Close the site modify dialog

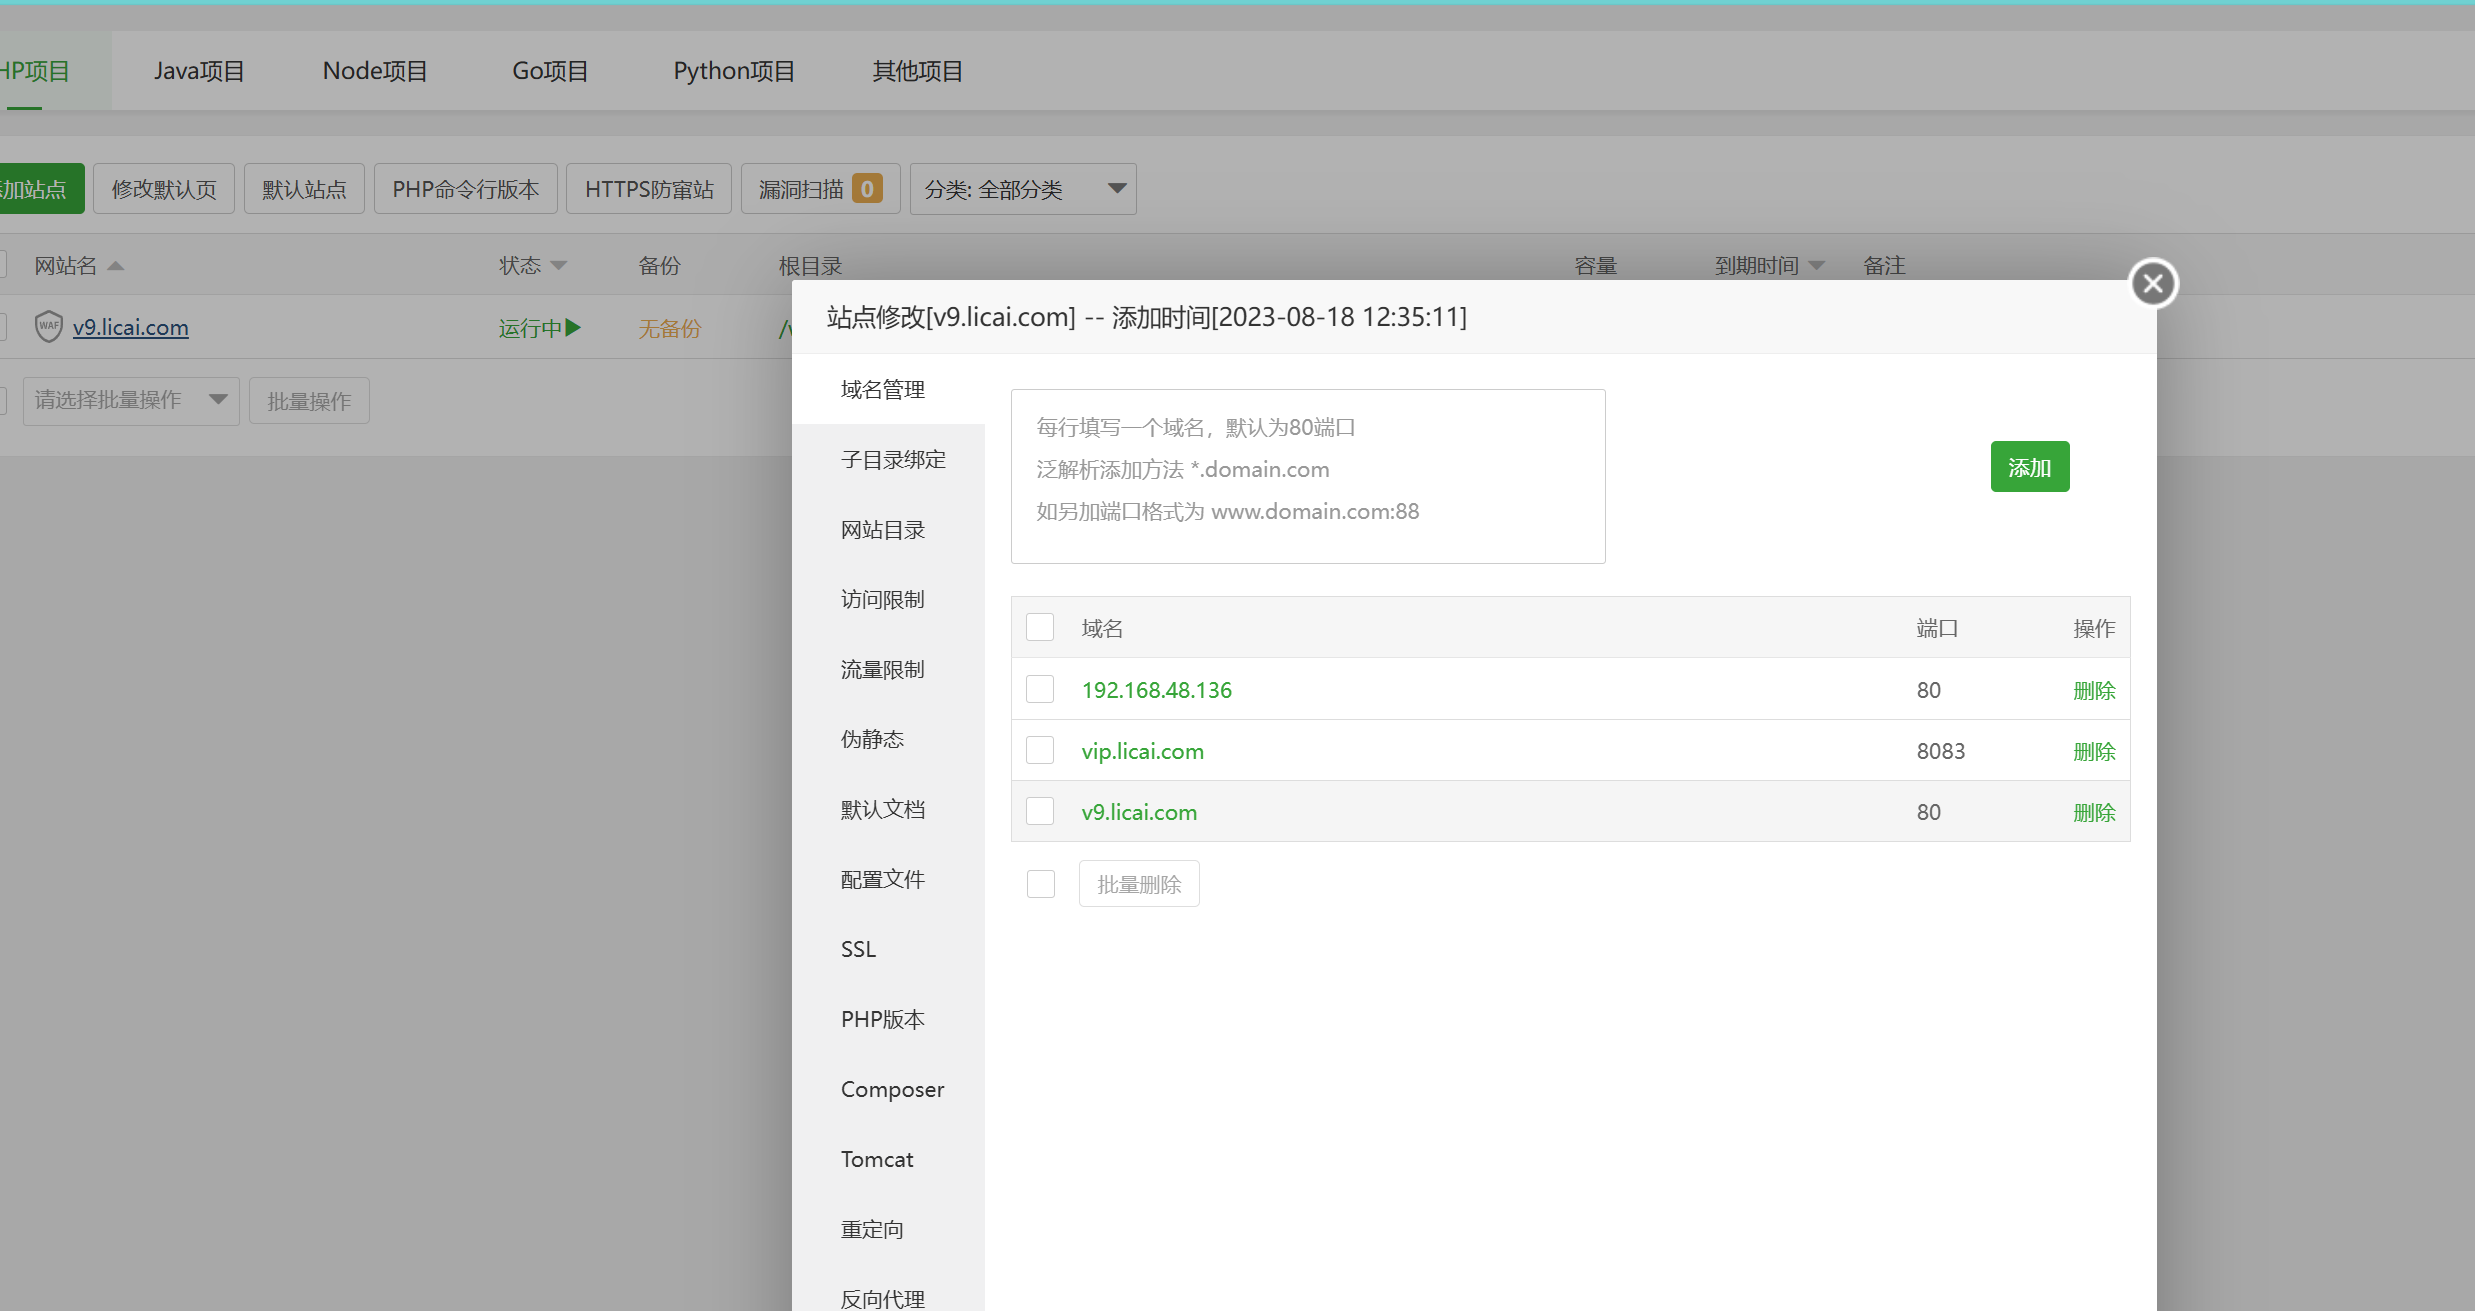tap(2153, 284)
